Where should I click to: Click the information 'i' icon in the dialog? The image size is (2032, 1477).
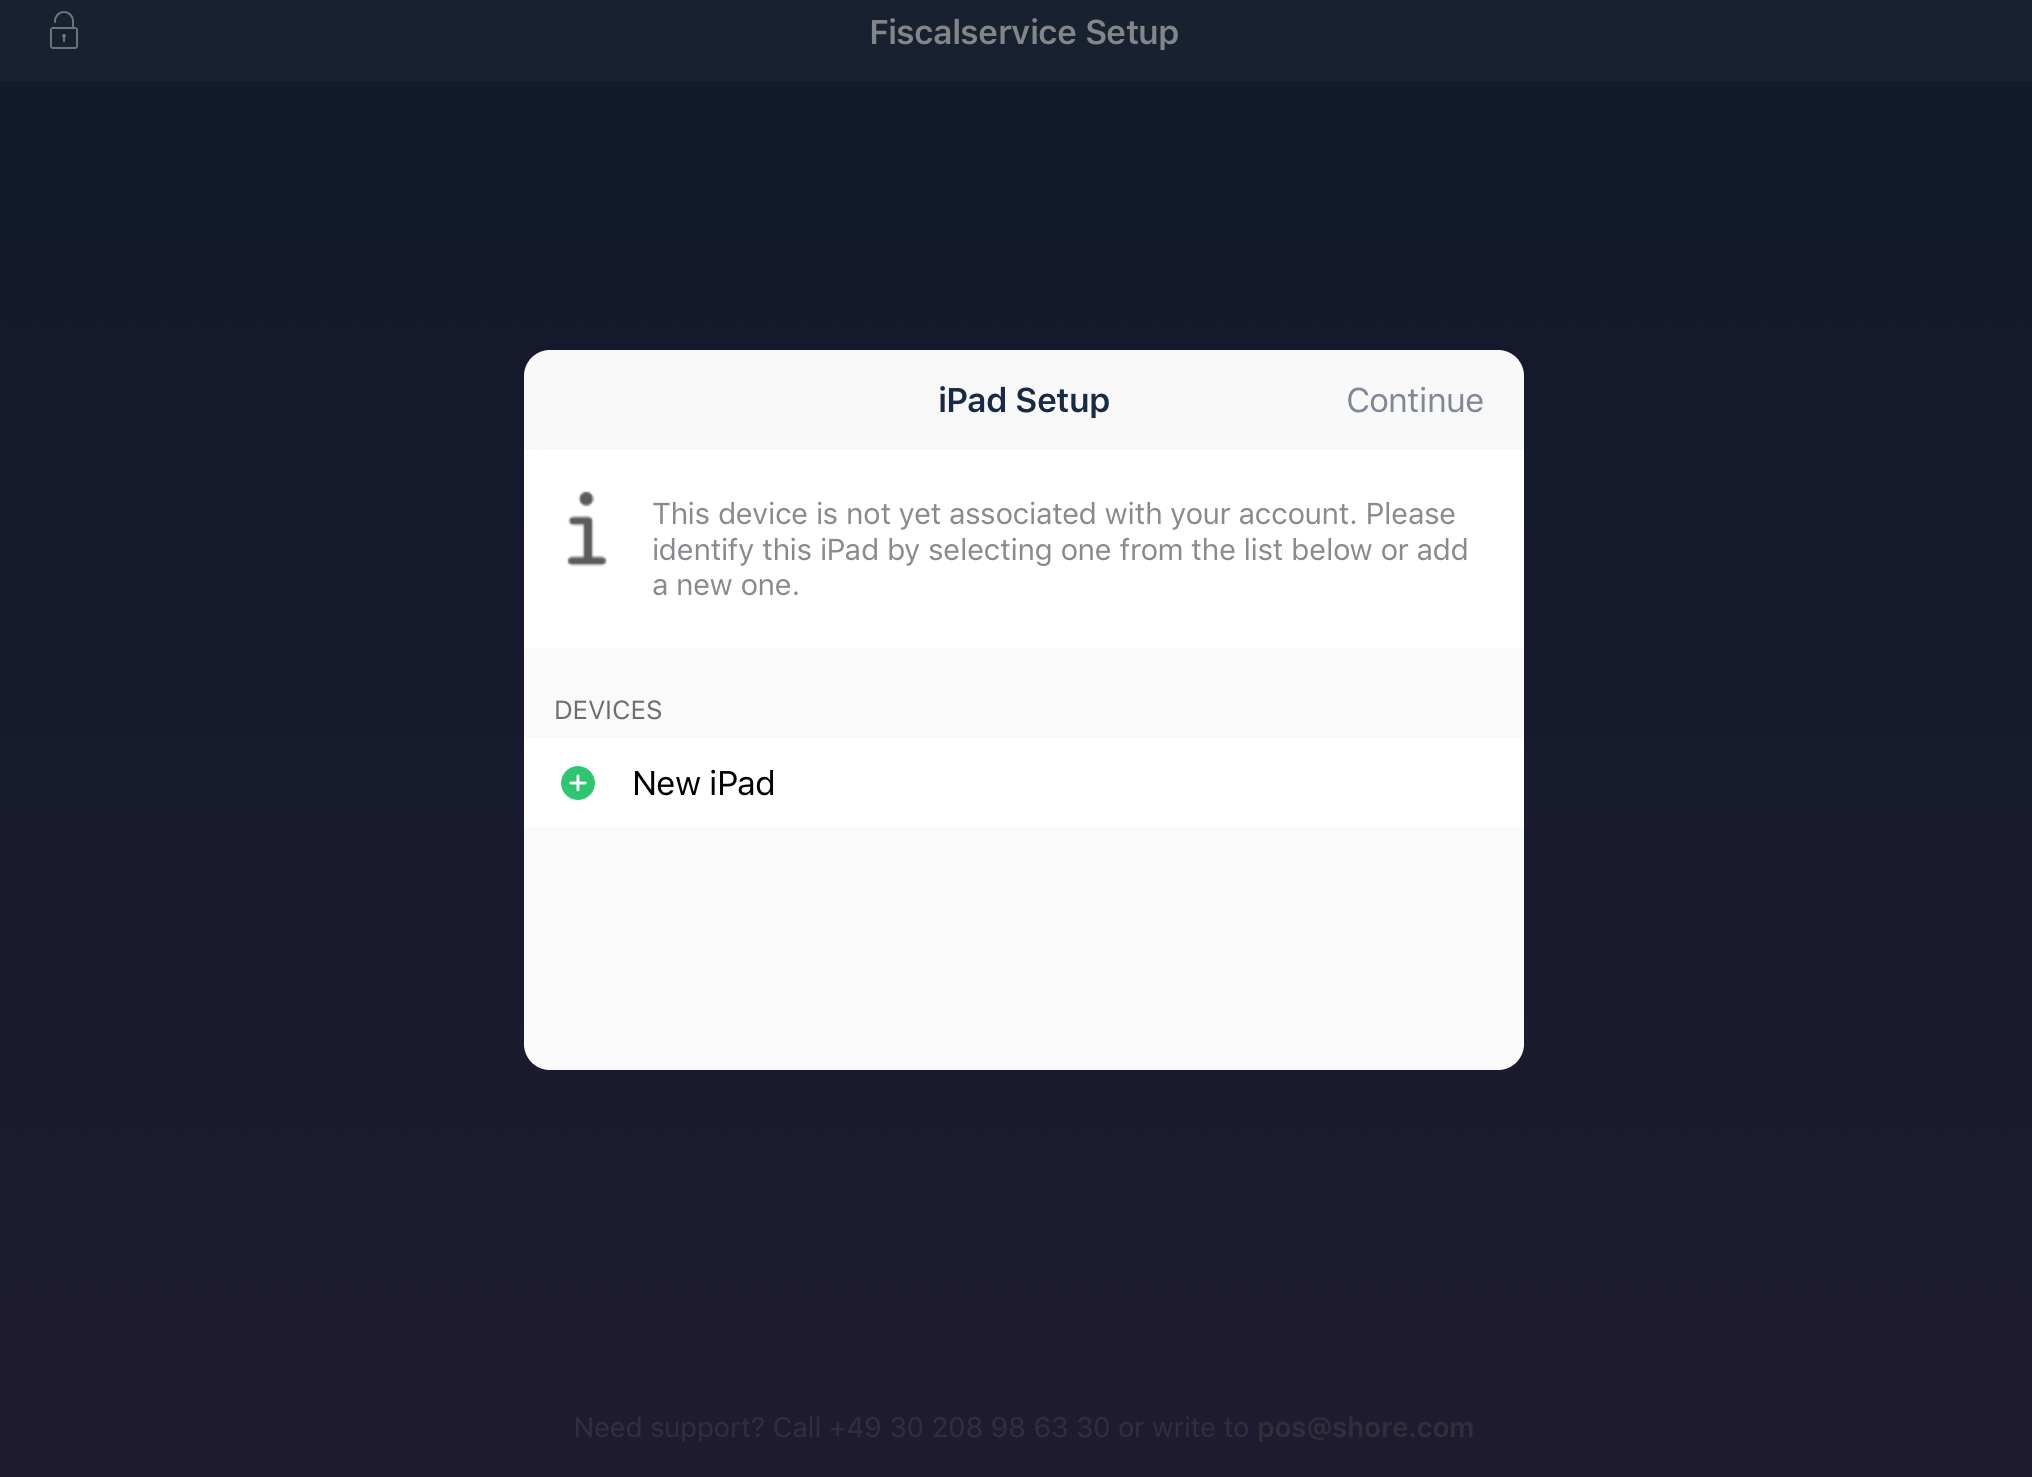coord(586,529)
